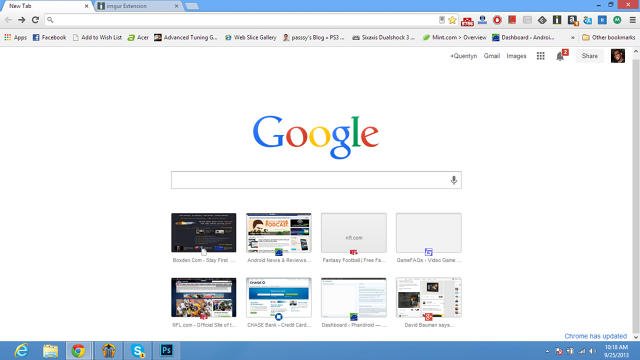Show hidden system tray icons arrow

pos(547,351)
